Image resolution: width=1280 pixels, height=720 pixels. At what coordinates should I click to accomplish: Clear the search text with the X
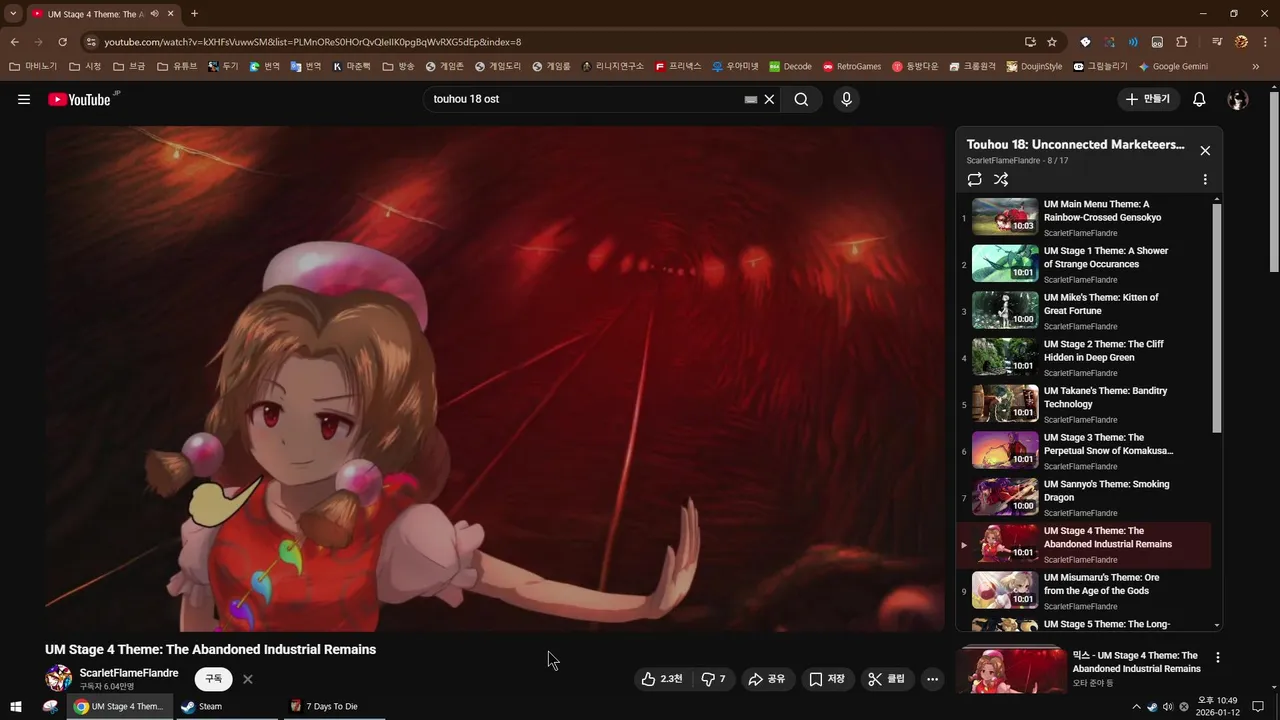tap(769, 99)
